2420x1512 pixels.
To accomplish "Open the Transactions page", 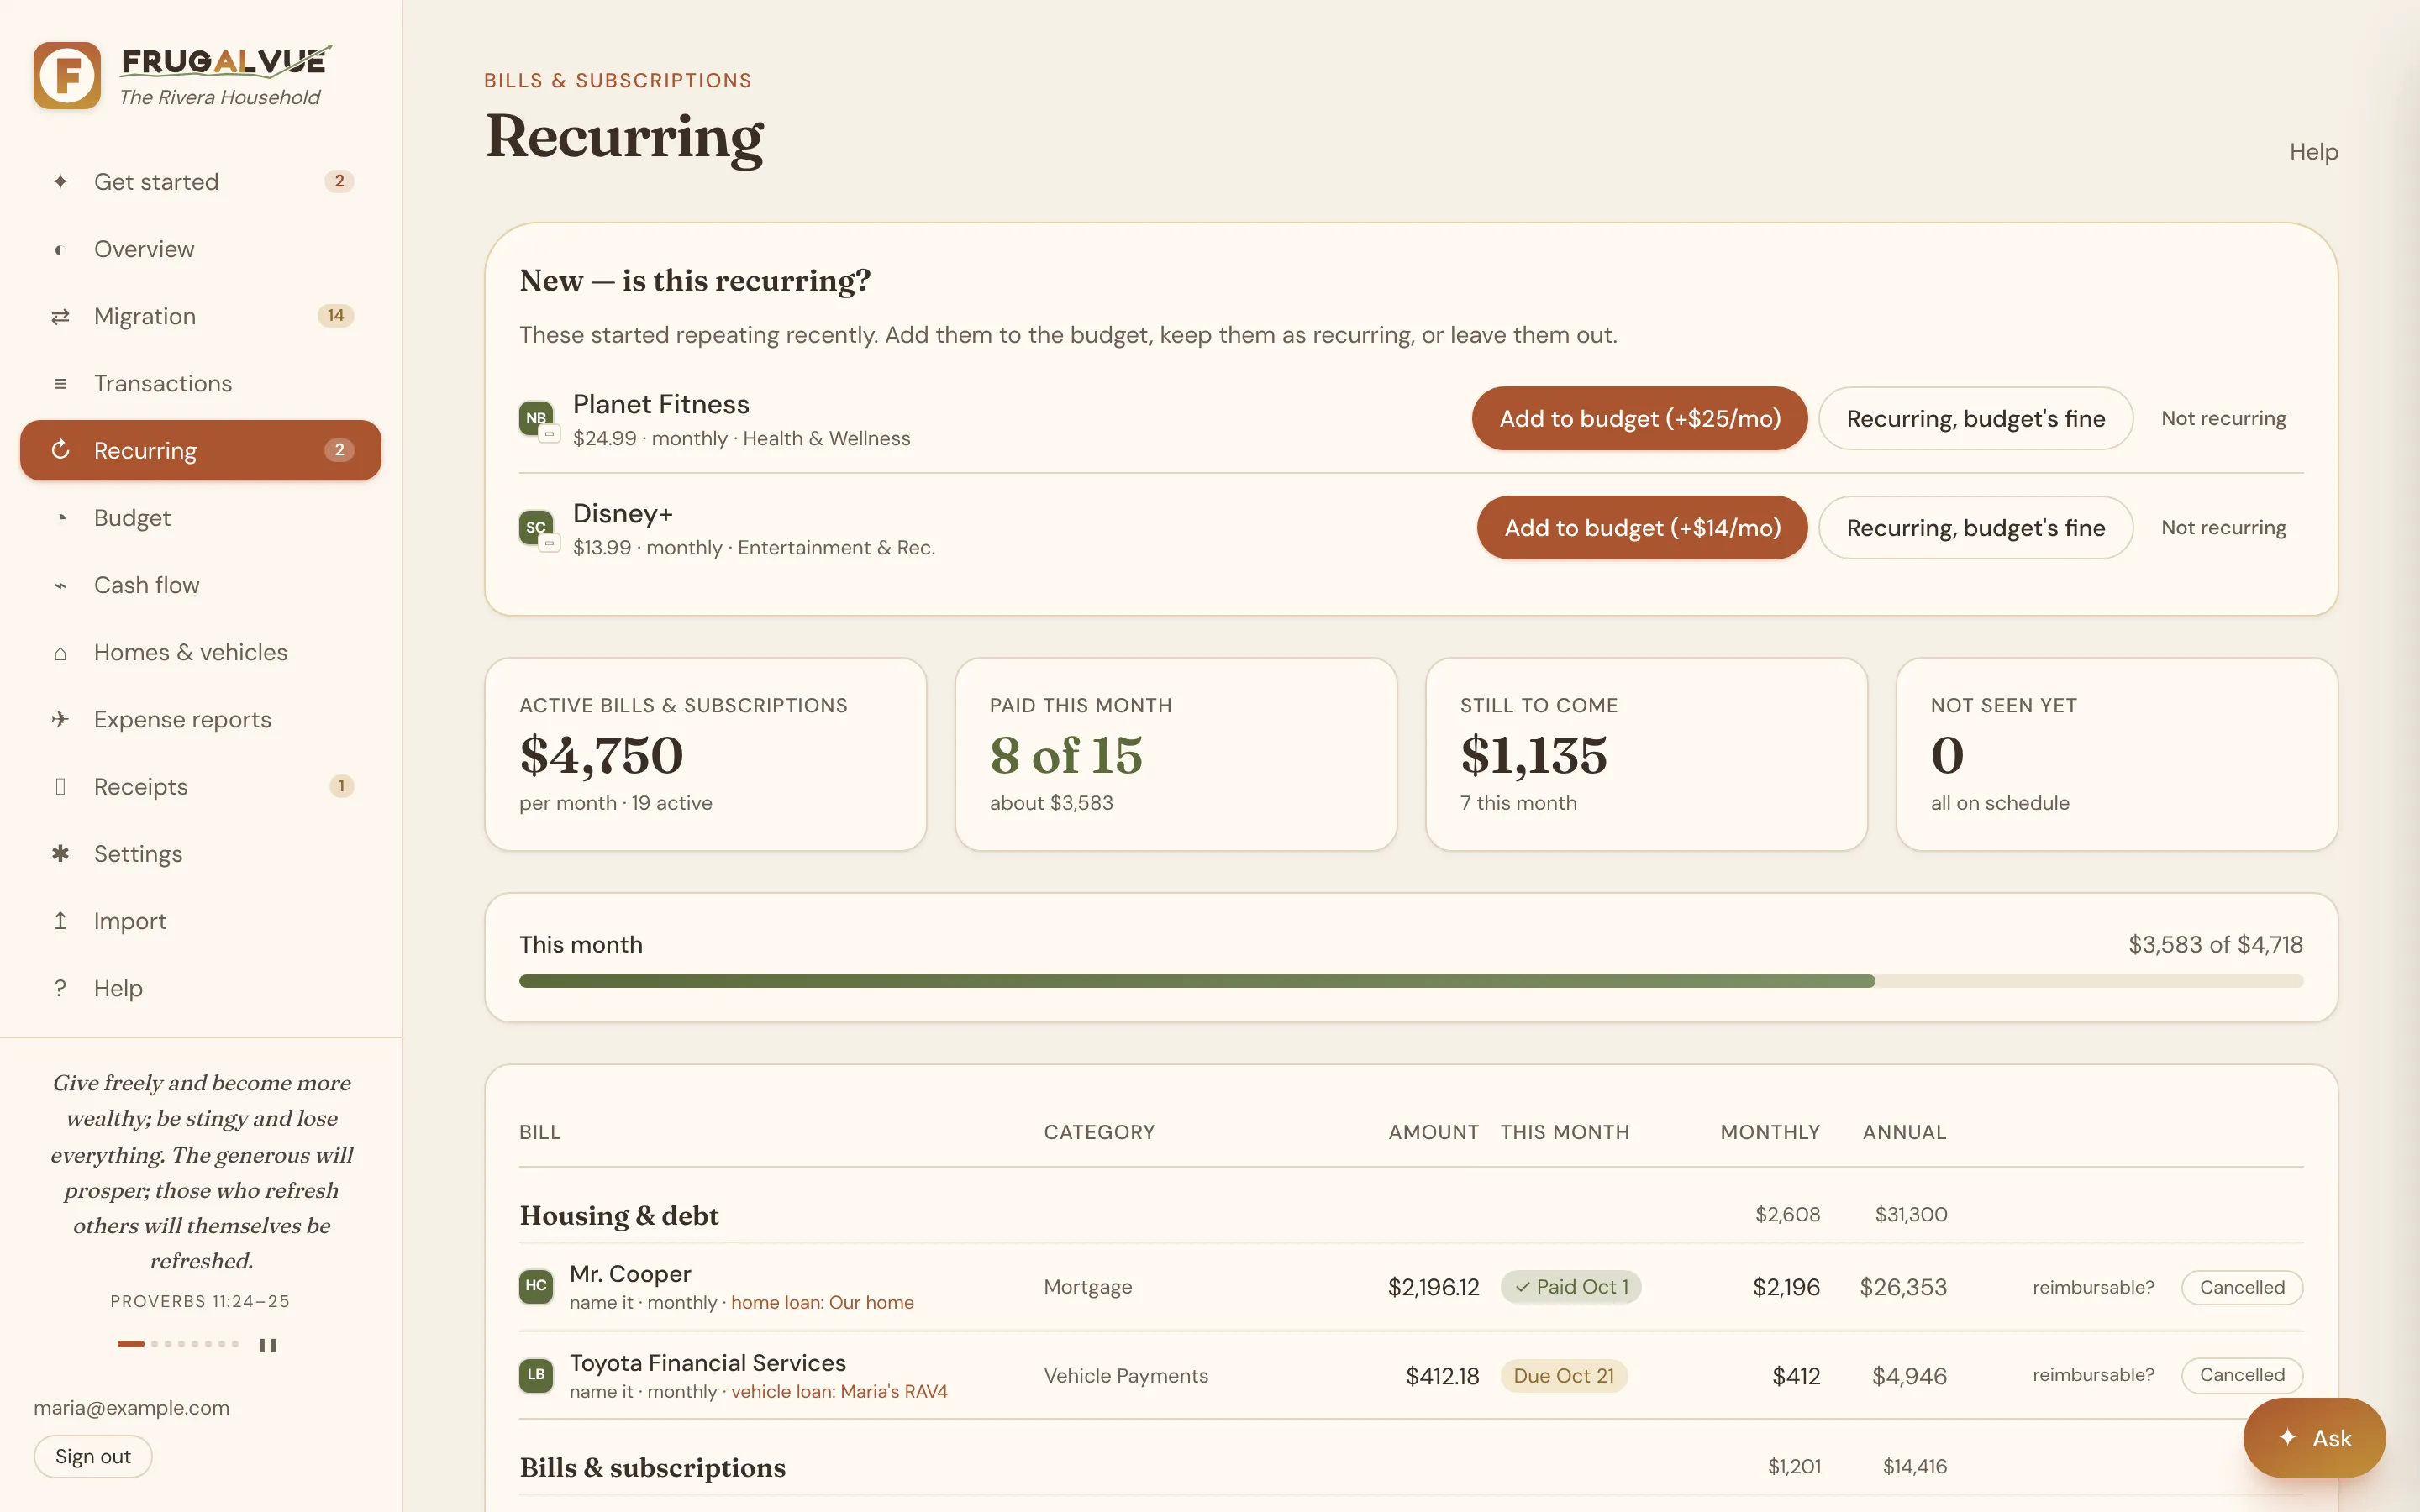I will (x=200, y=383).
